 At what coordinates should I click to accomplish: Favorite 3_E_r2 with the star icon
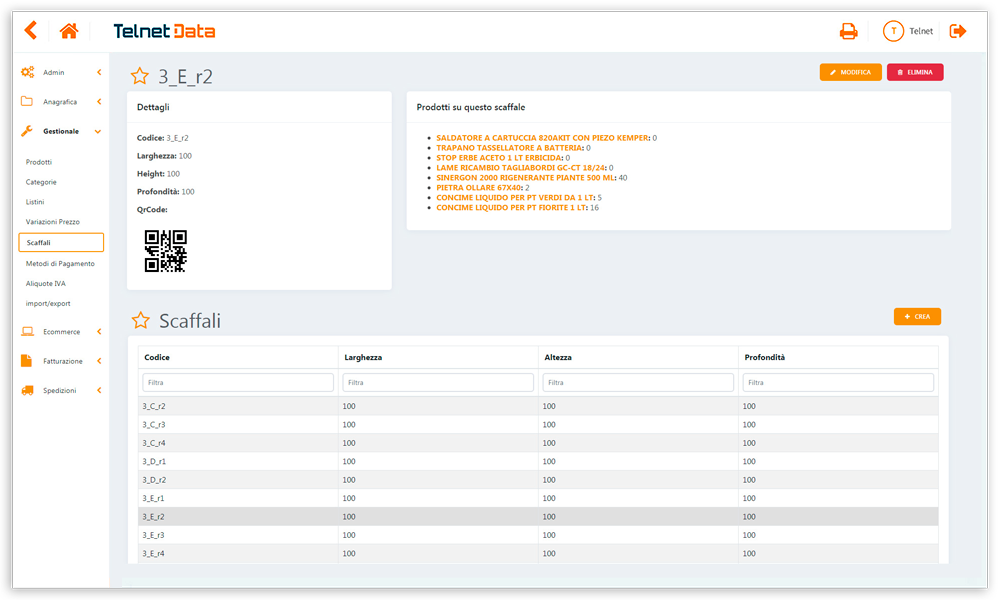tap(140, 77)
